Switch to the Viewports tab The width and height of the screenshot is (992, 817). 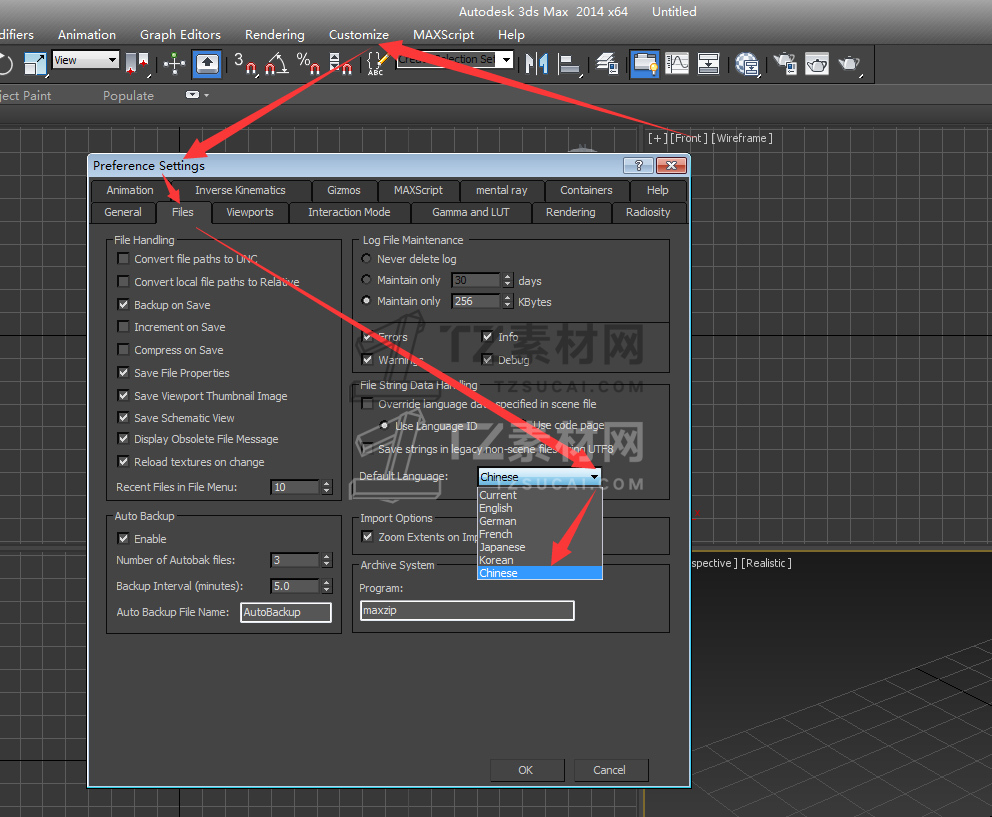250,212
